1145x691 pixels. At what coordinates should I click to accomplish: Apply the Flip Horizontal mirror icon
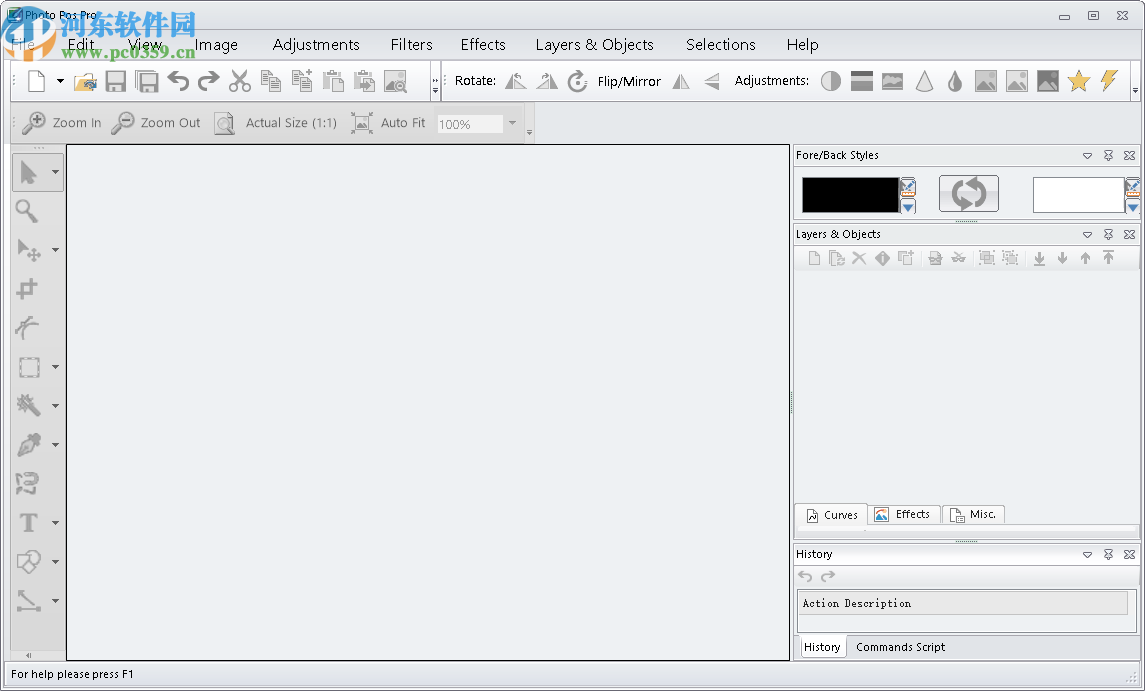tap(681, 82)
